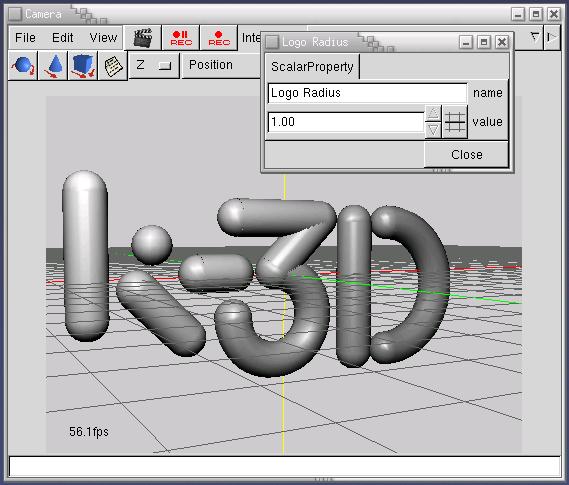Open the View menu

pyautogui.click(x=103, y=38)
